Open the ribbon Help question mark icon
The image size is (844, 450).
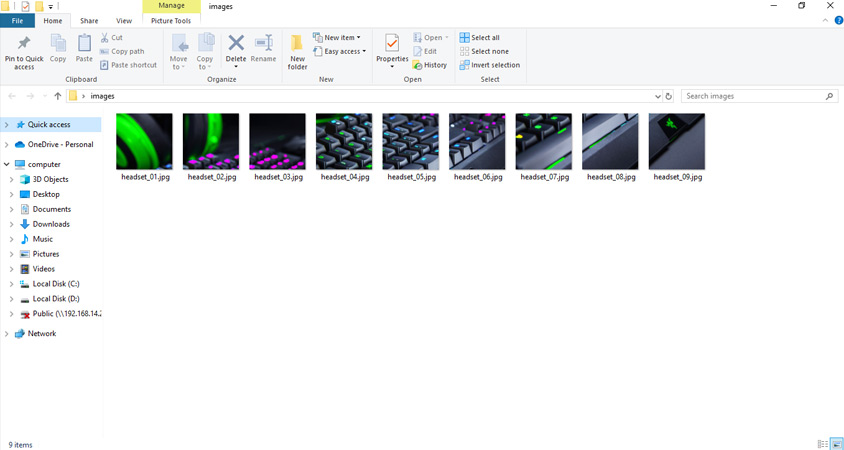coord(838,20)
